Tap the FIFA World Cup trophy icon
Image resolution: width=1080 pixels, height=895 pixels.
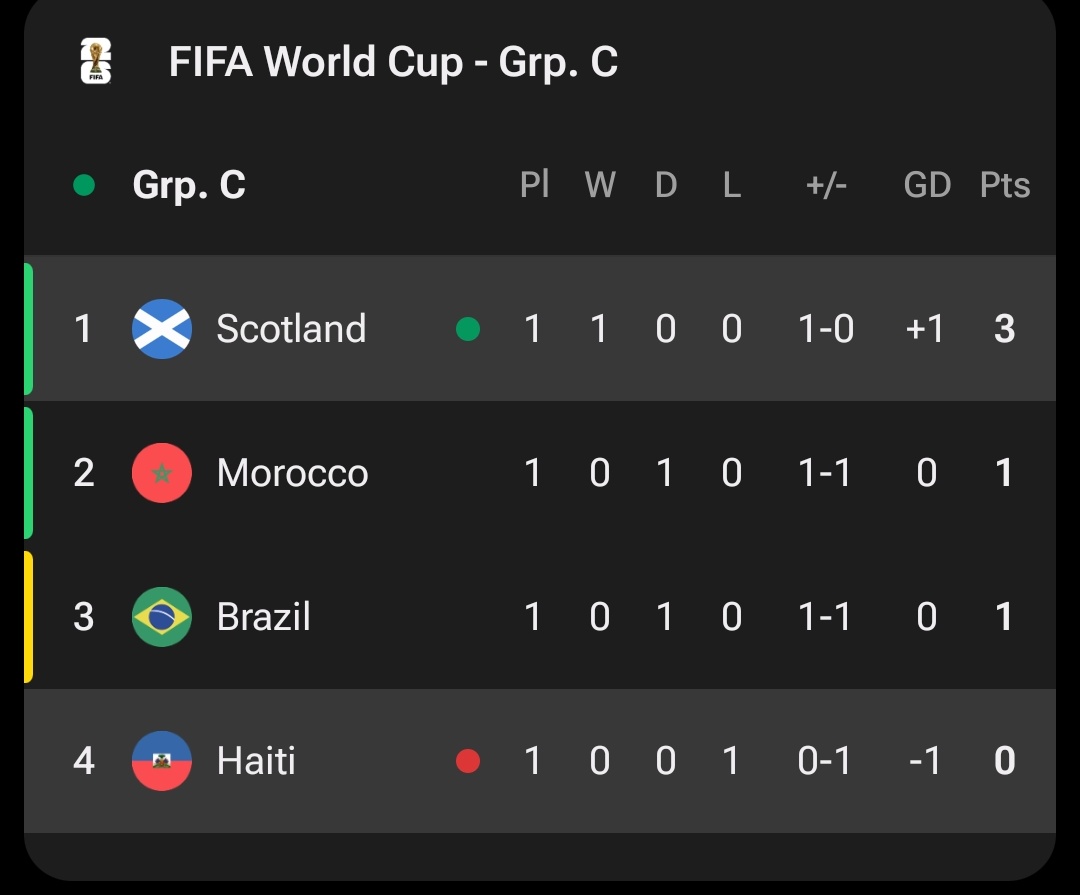tap(96, 61)
